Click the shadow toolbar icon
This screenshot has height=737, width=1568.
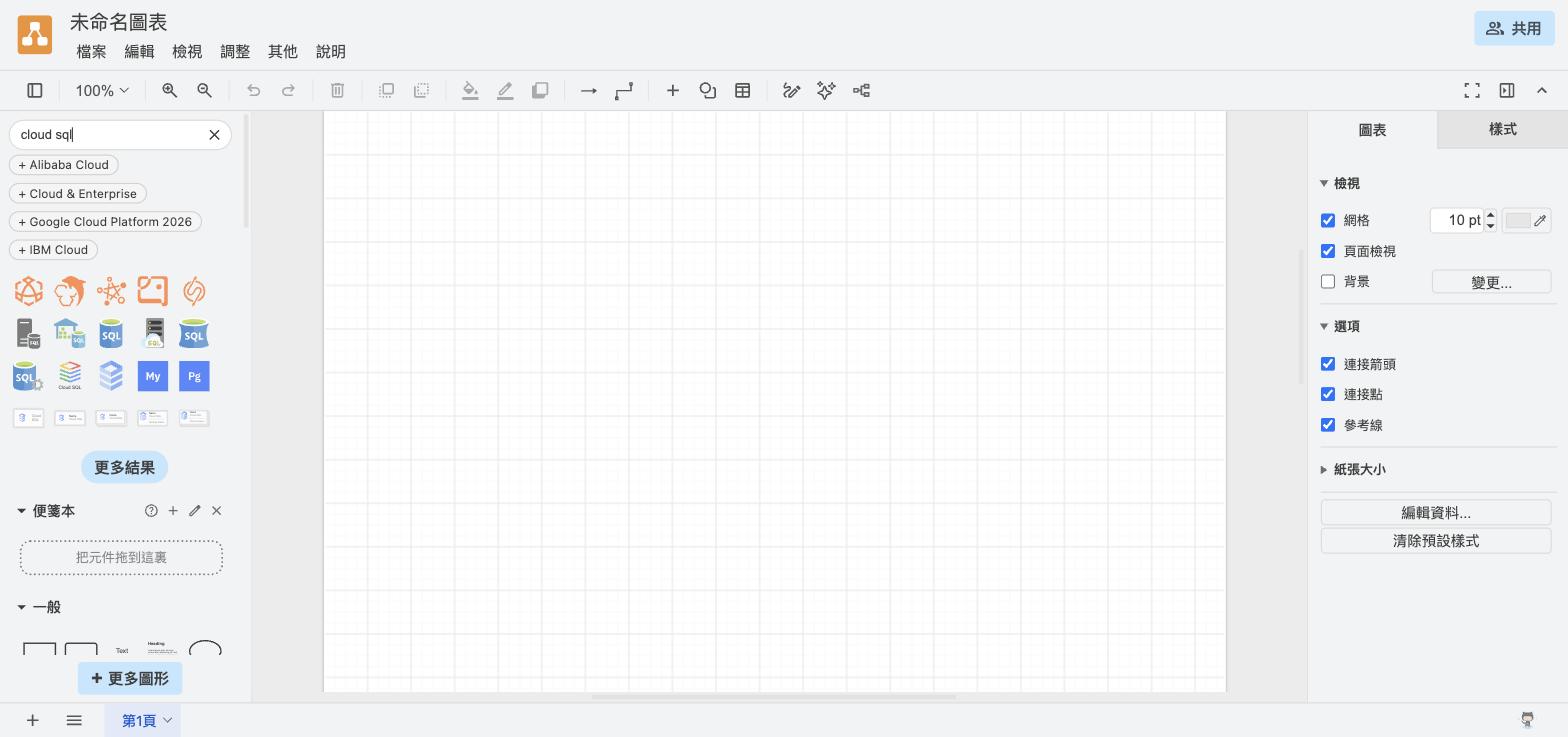click(540, 91)
